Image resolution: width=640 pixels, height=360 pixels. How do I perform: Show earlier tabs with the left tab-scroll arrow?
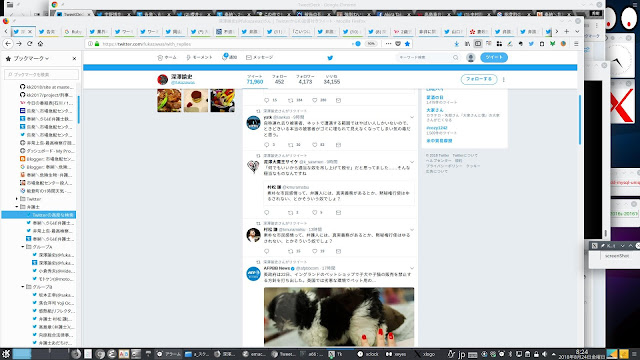(6, 31)
